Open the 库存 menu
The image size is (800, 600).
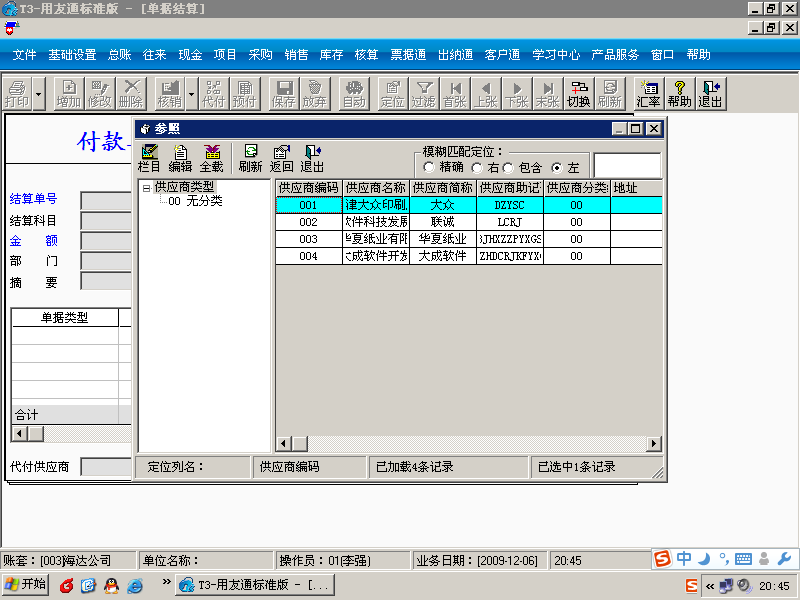[332, 55]
